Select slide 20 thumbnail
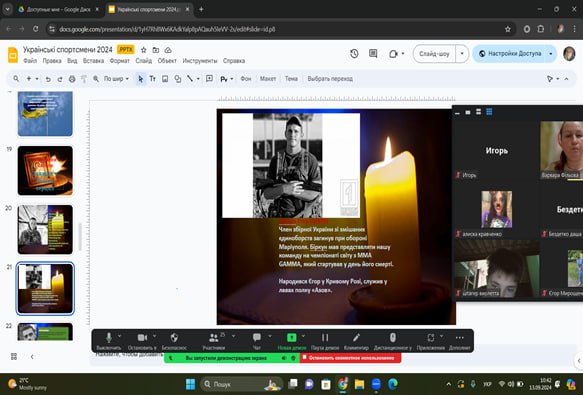583x395 pixels. [x=45, y=229]
